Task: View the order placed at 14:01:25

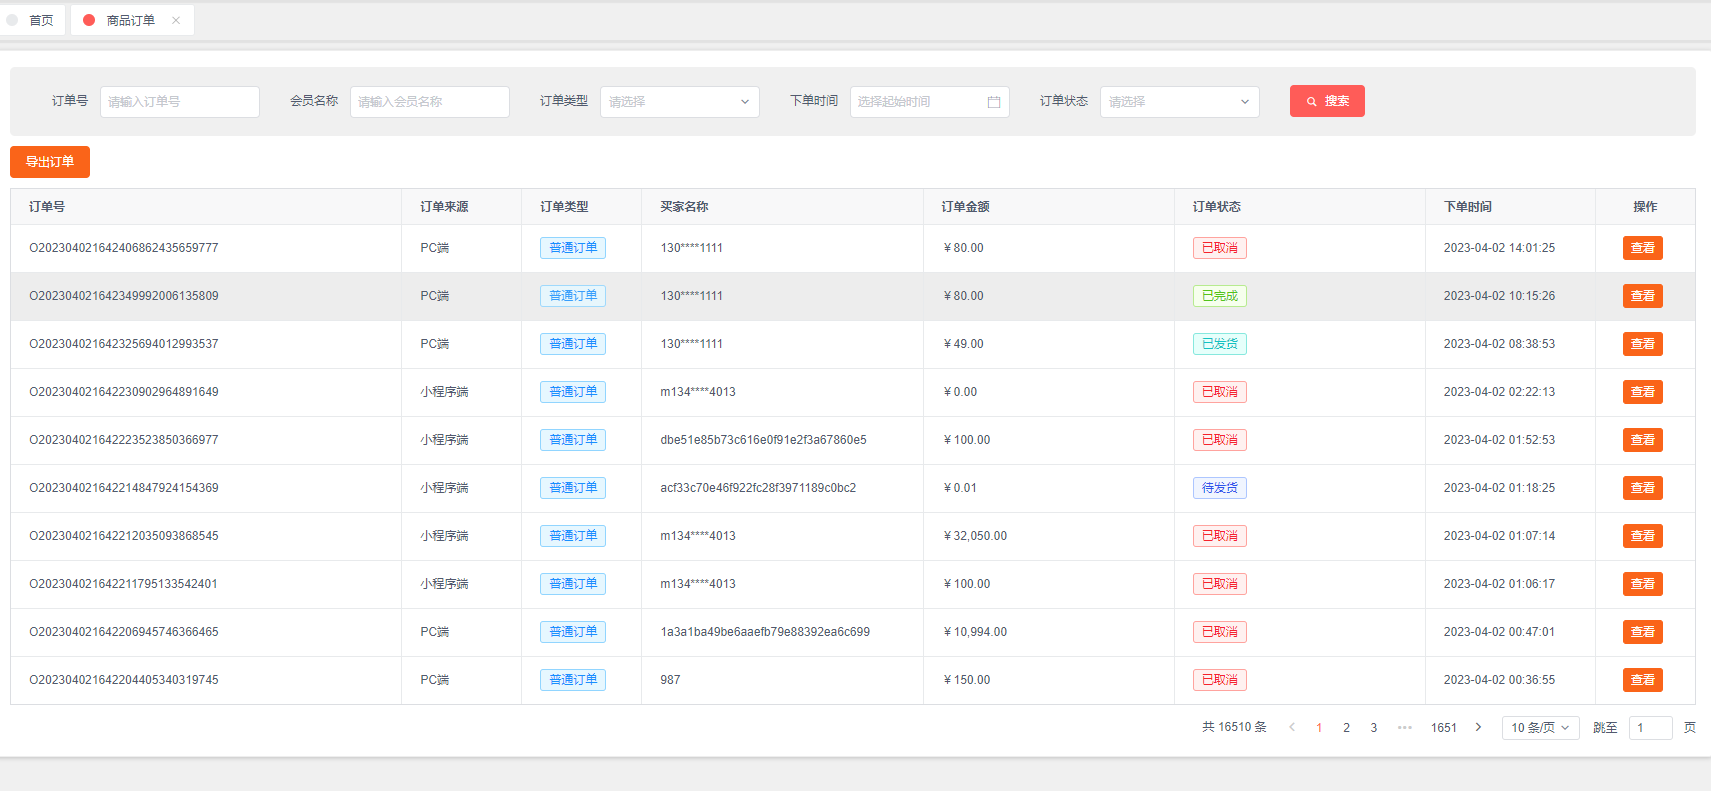Action: point(1643,248)
